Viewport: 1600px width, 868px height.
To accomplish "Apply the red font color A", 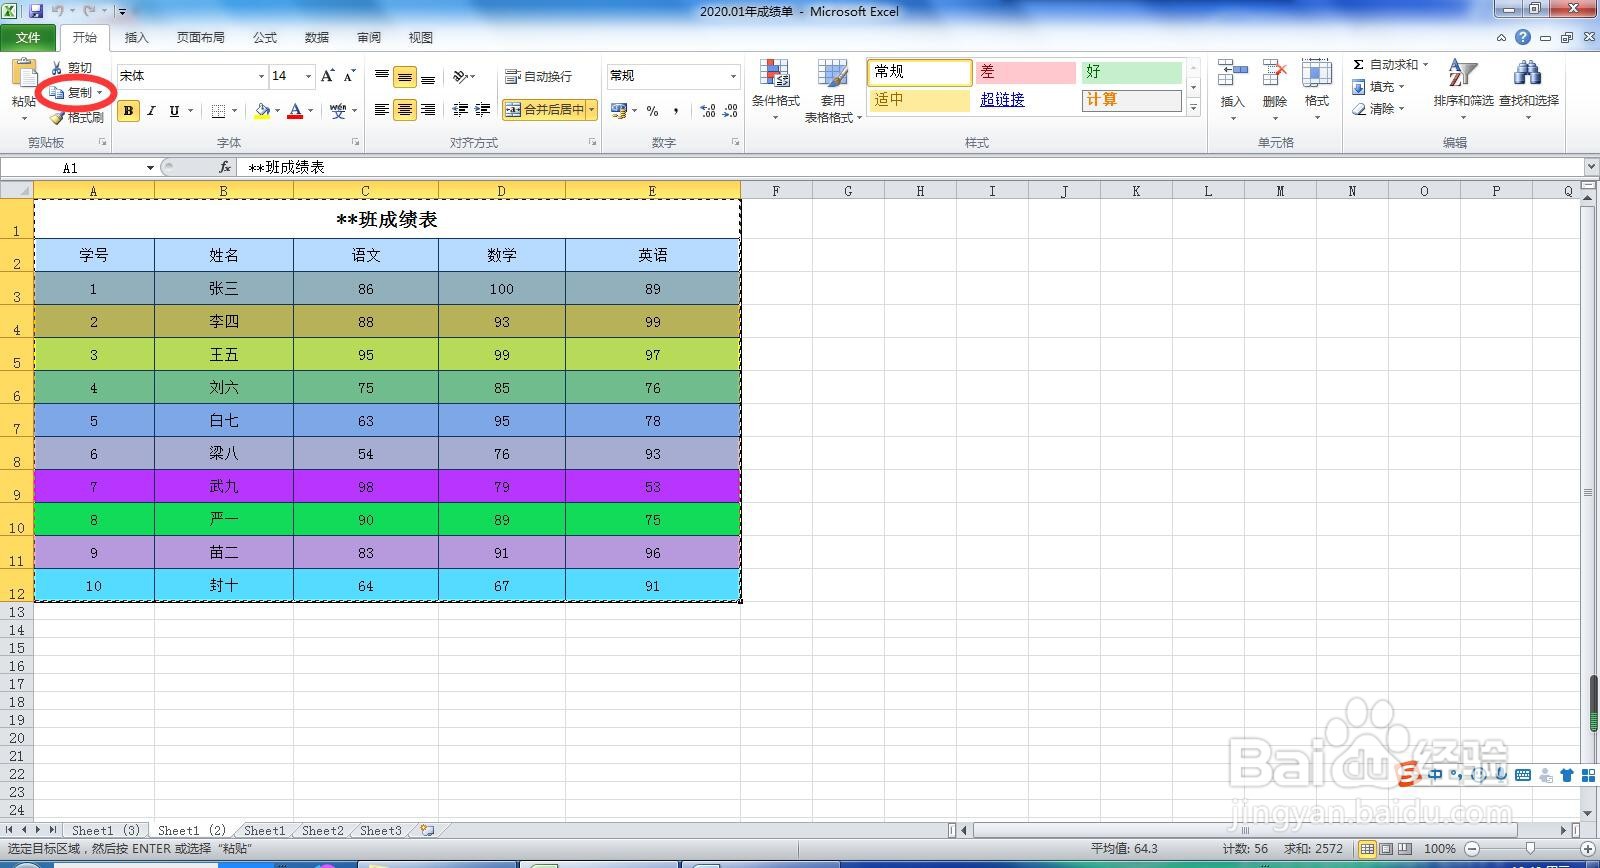I will (295, 111).
